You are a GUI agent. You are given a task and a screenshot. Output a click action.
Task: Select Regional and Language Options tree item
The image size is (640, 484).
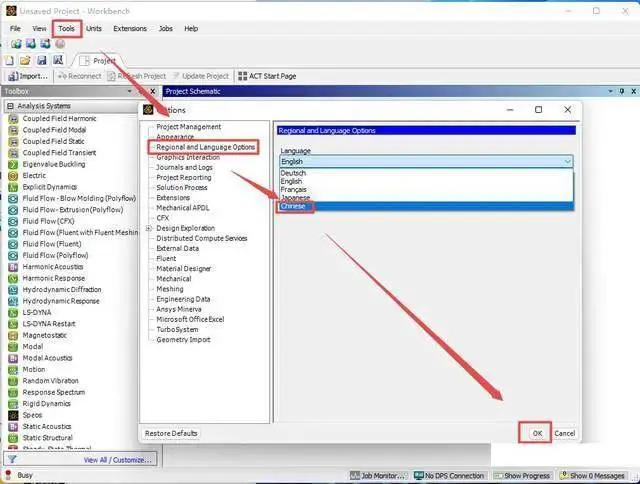pos(205,147)
